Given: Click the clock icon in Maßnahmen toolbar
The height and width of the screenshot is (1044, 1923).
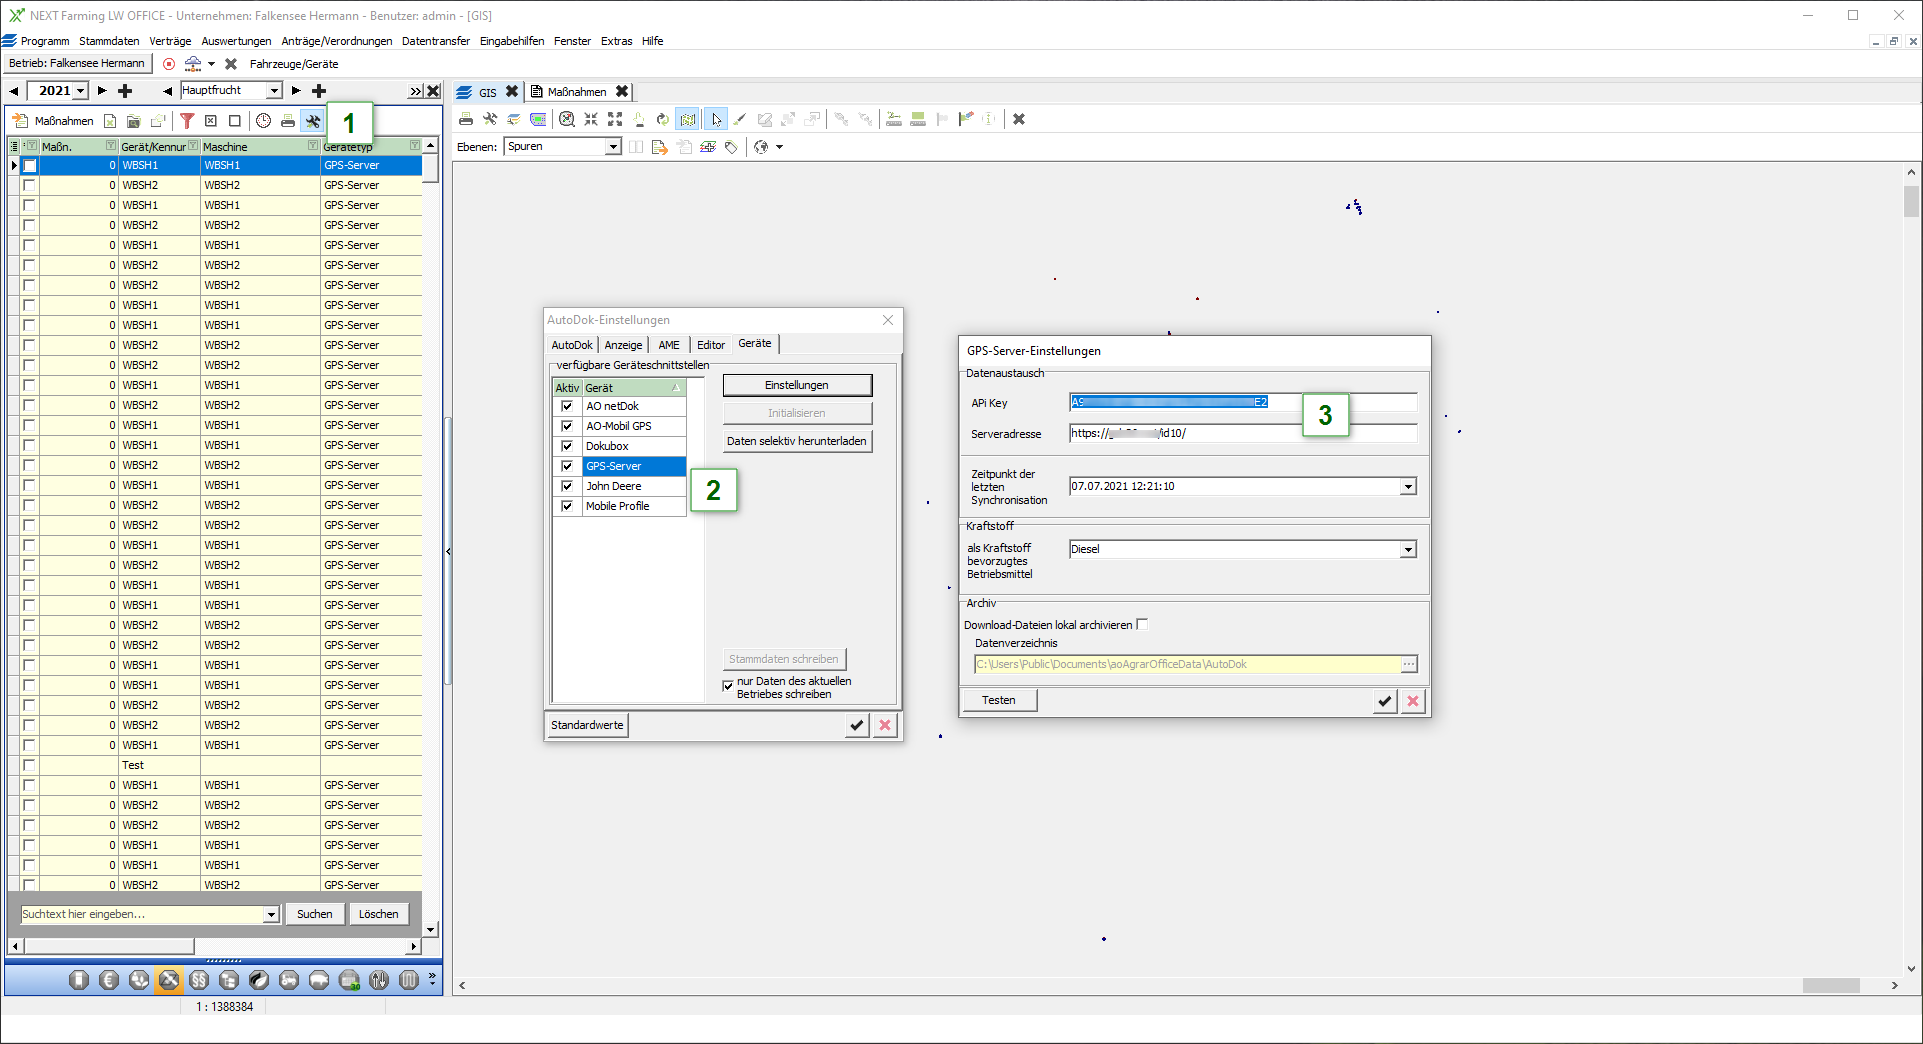Looking at the screenshot, I should (263, 121).
